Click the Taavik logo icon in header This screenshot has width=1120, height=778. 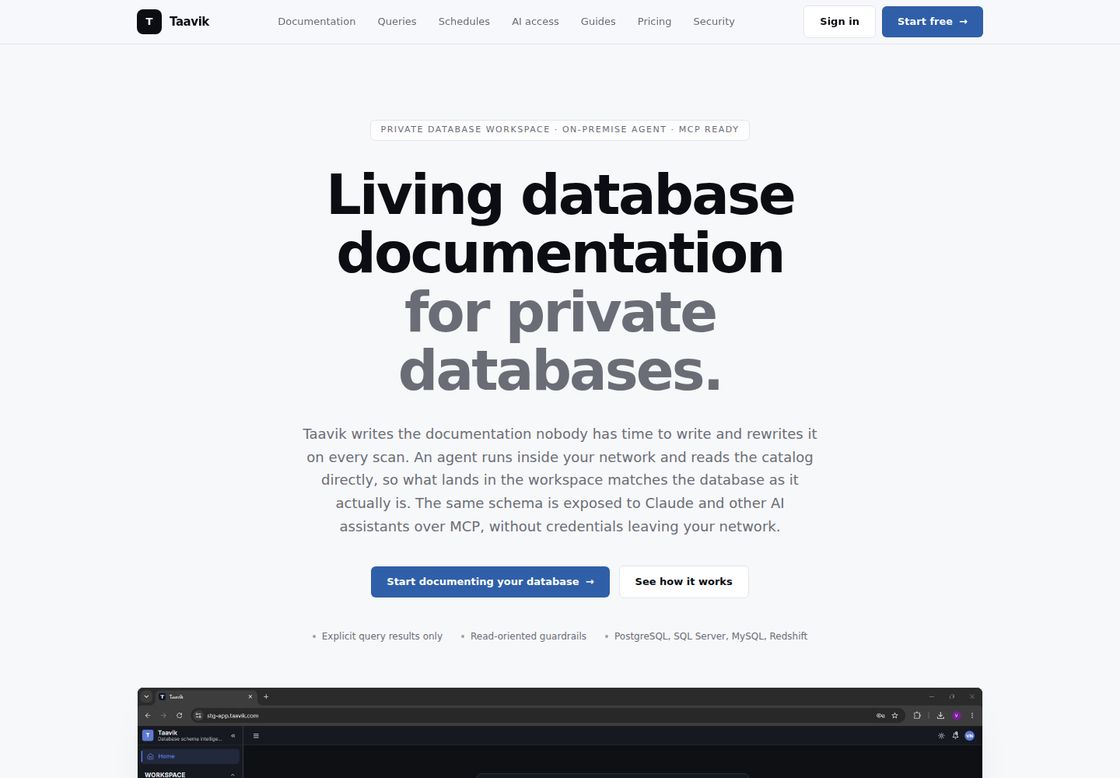point(149,21)
